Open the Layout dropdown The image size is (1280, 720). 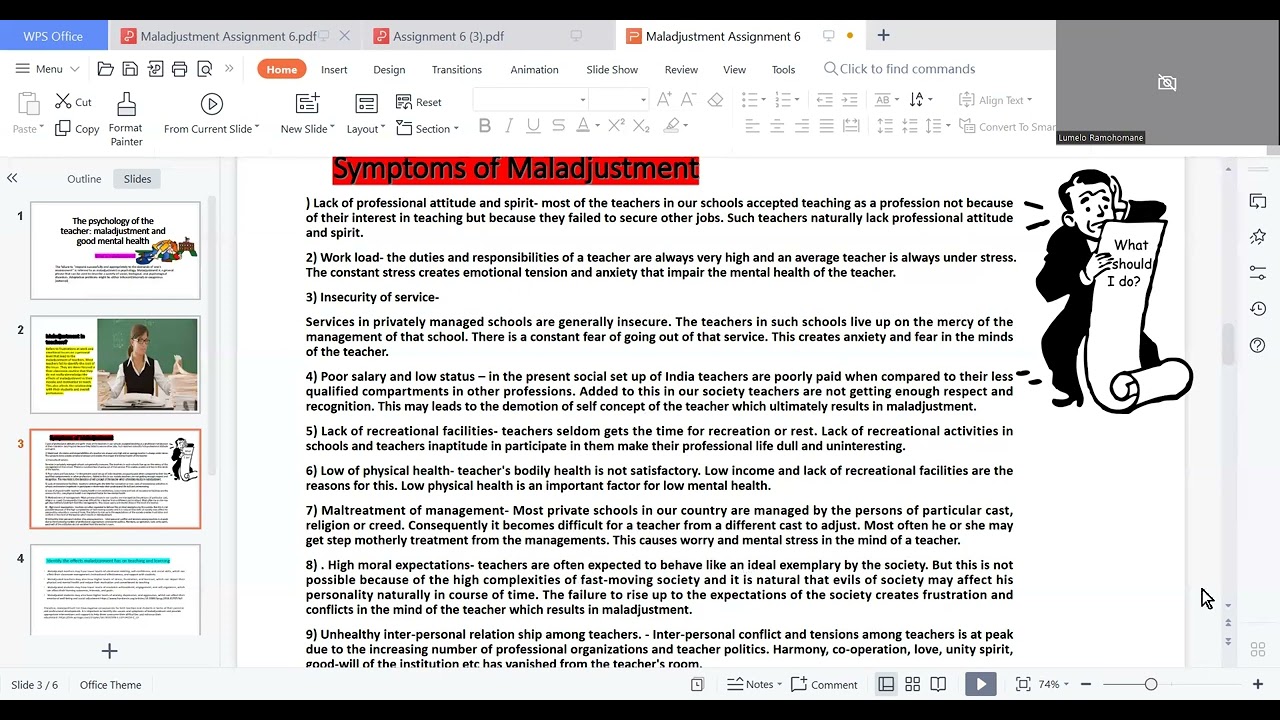(x=366, y=129)
